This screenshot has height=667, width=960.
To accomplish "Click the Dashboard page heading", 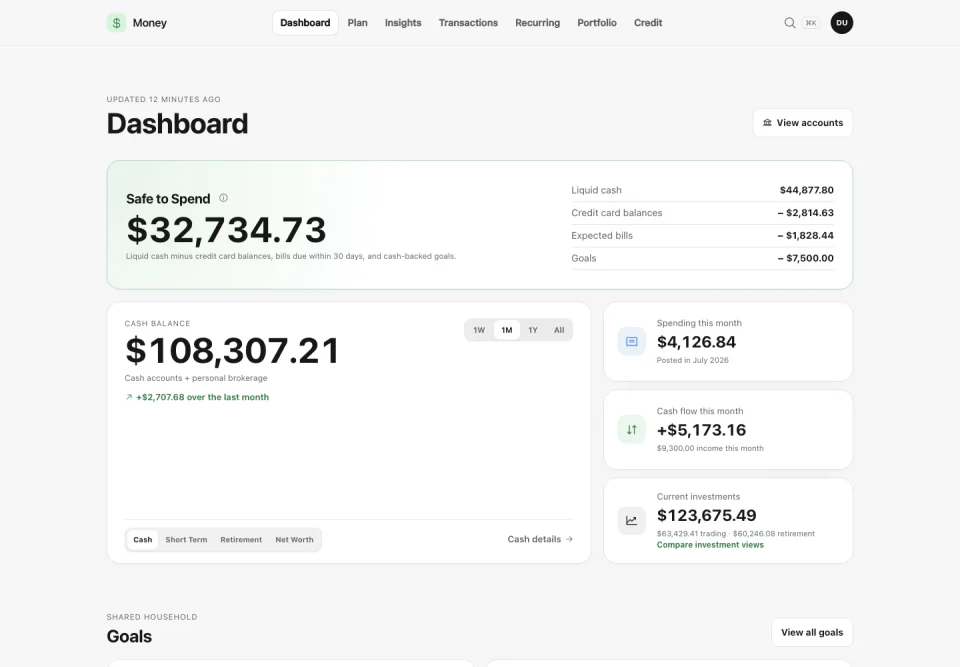I will coord(178,124).
